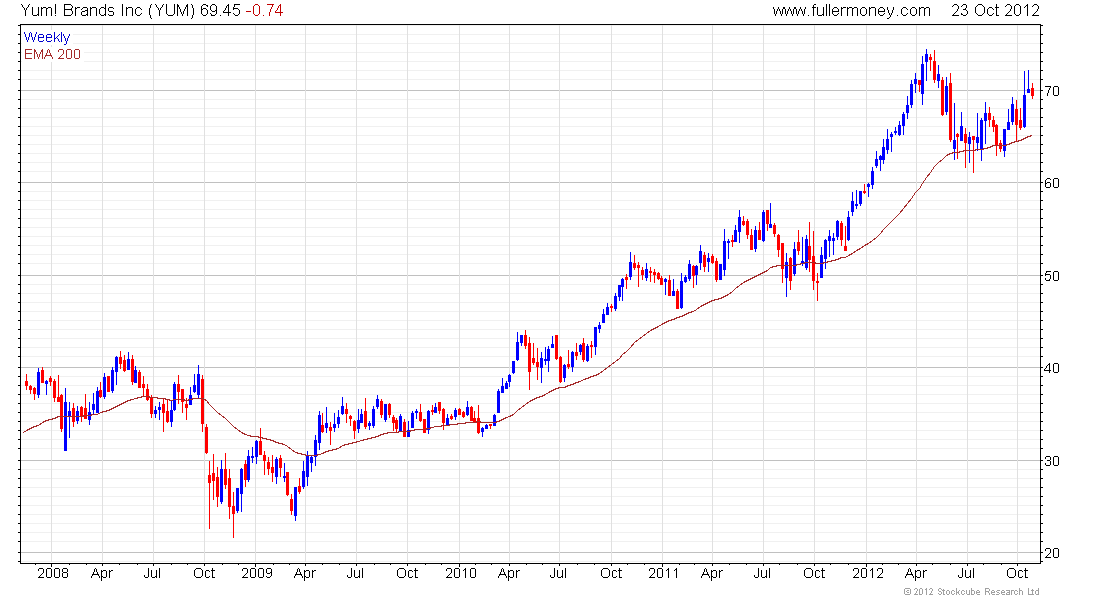1100x600 pixels.
Task: Click the 30 price axis label
Action: 1051,461
